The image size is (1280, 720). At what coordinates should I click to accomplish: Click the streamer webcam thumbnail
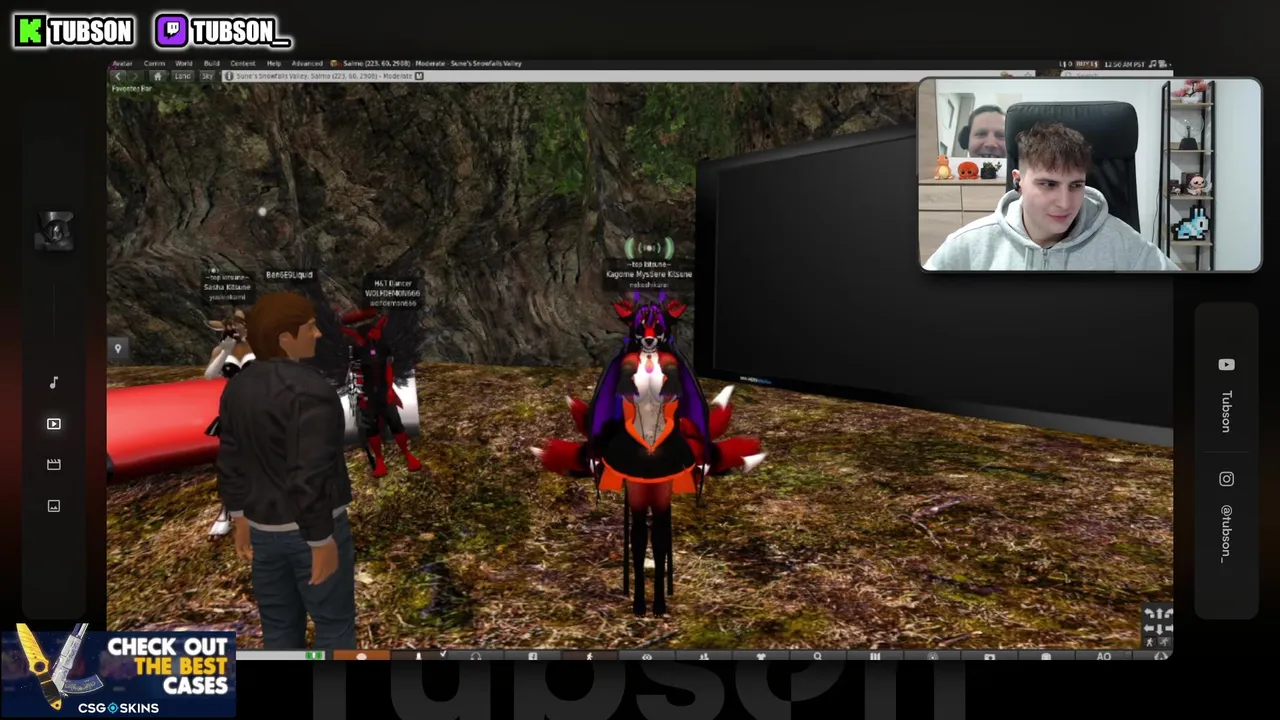1090,175
